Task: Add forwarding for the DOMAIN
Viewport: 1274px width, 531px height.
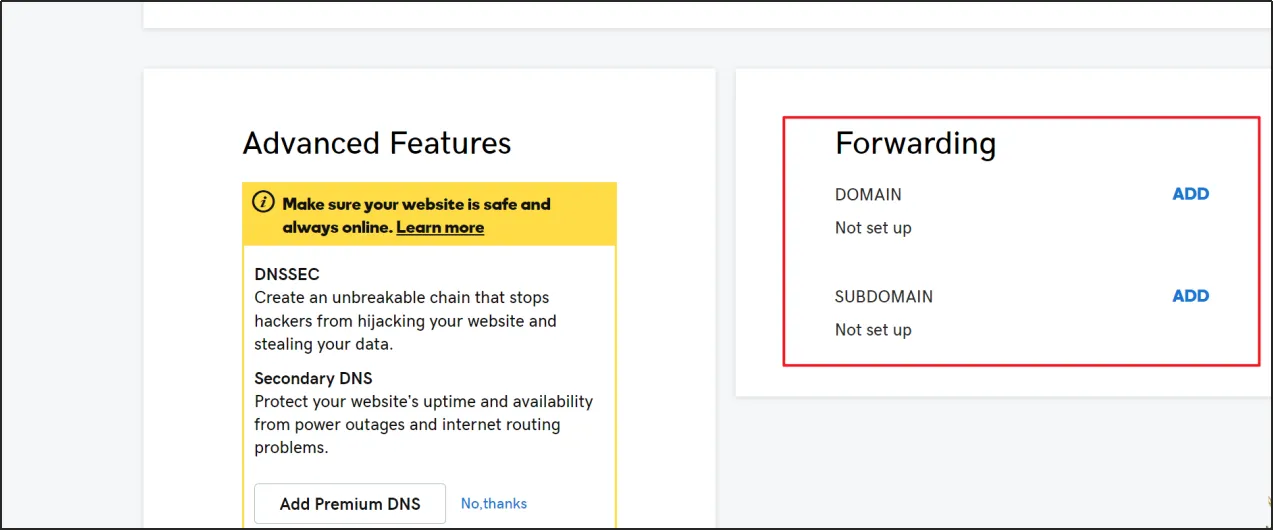Action: [1190, 194]
